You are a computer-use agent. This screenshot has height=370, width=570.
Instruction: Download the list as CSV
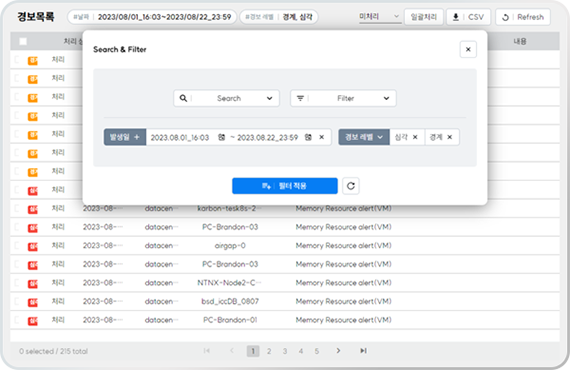click(468, 17)
